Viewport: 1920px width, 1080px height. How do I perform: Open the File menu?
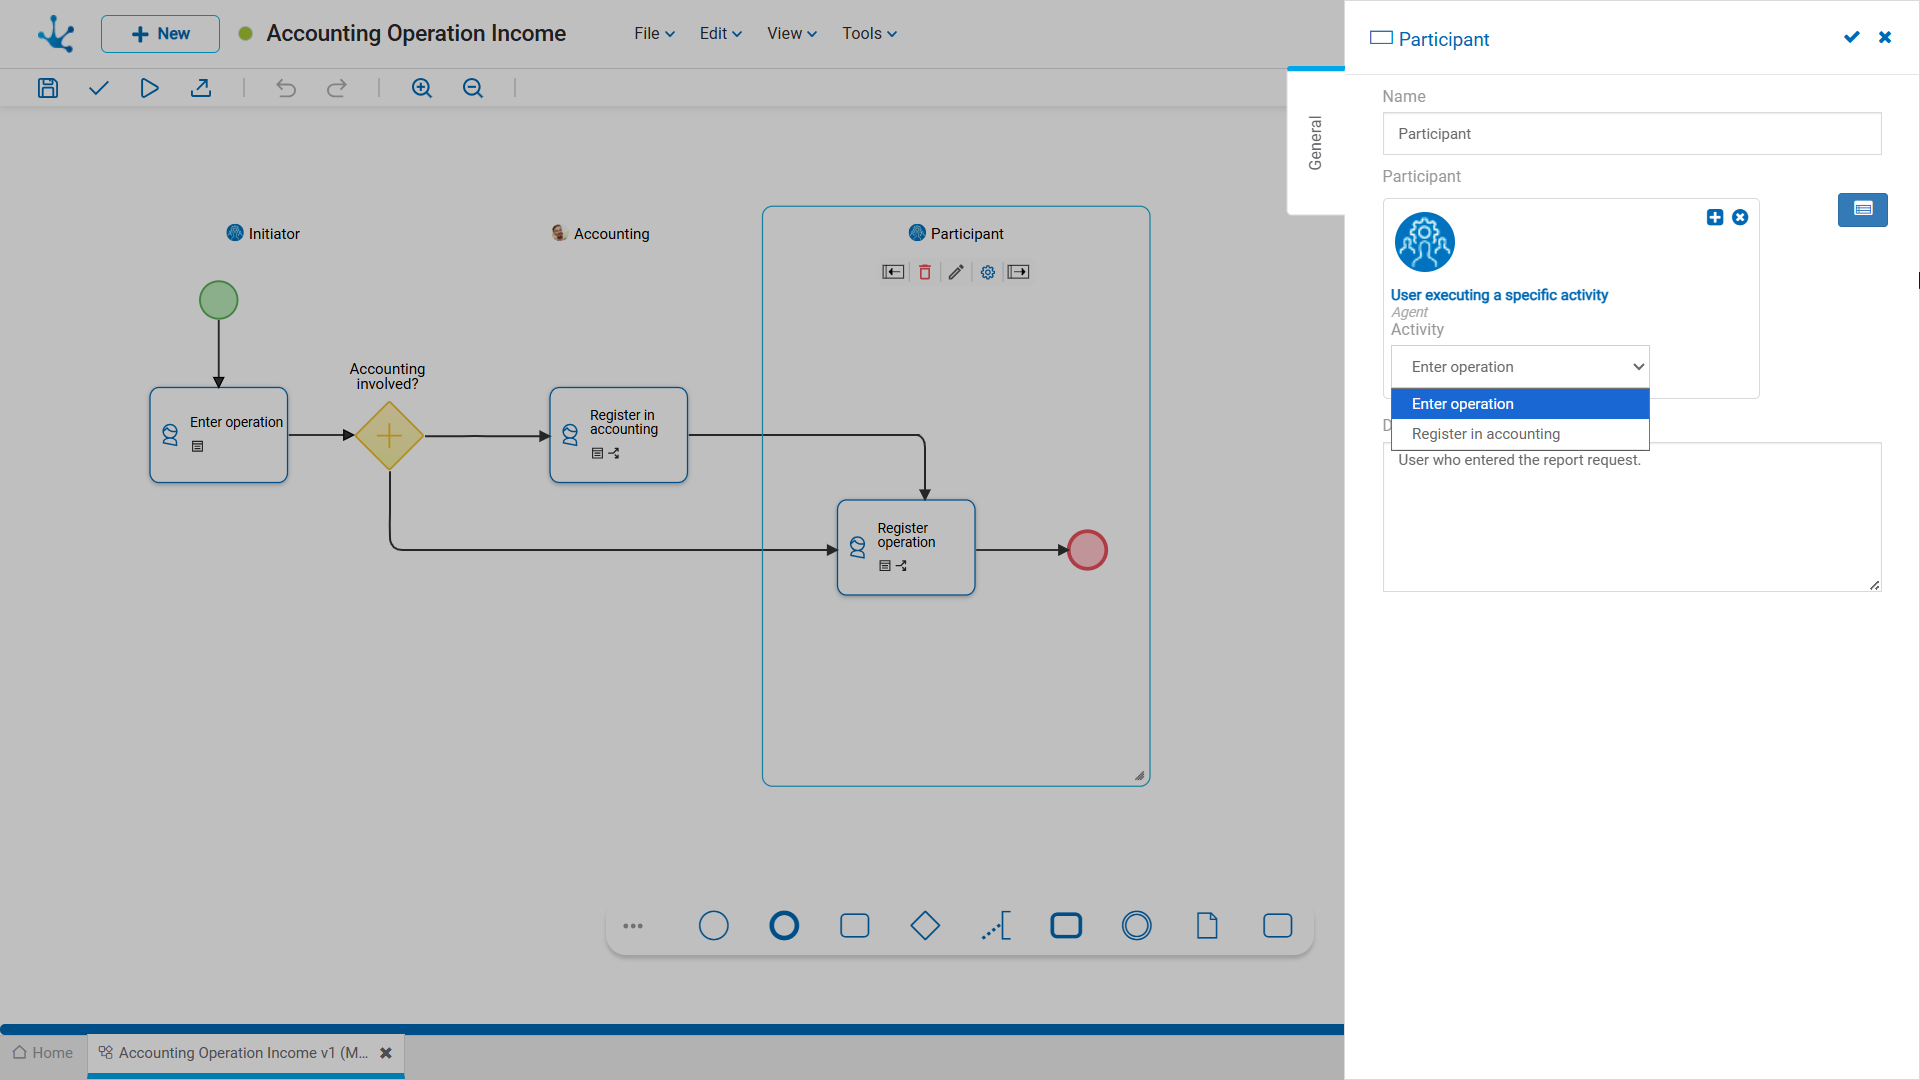654,33
